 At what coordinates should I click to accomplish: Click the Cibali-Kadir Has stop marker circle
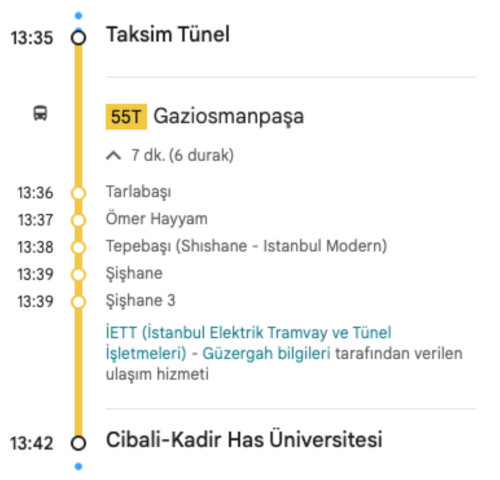[x=78, y=443]
